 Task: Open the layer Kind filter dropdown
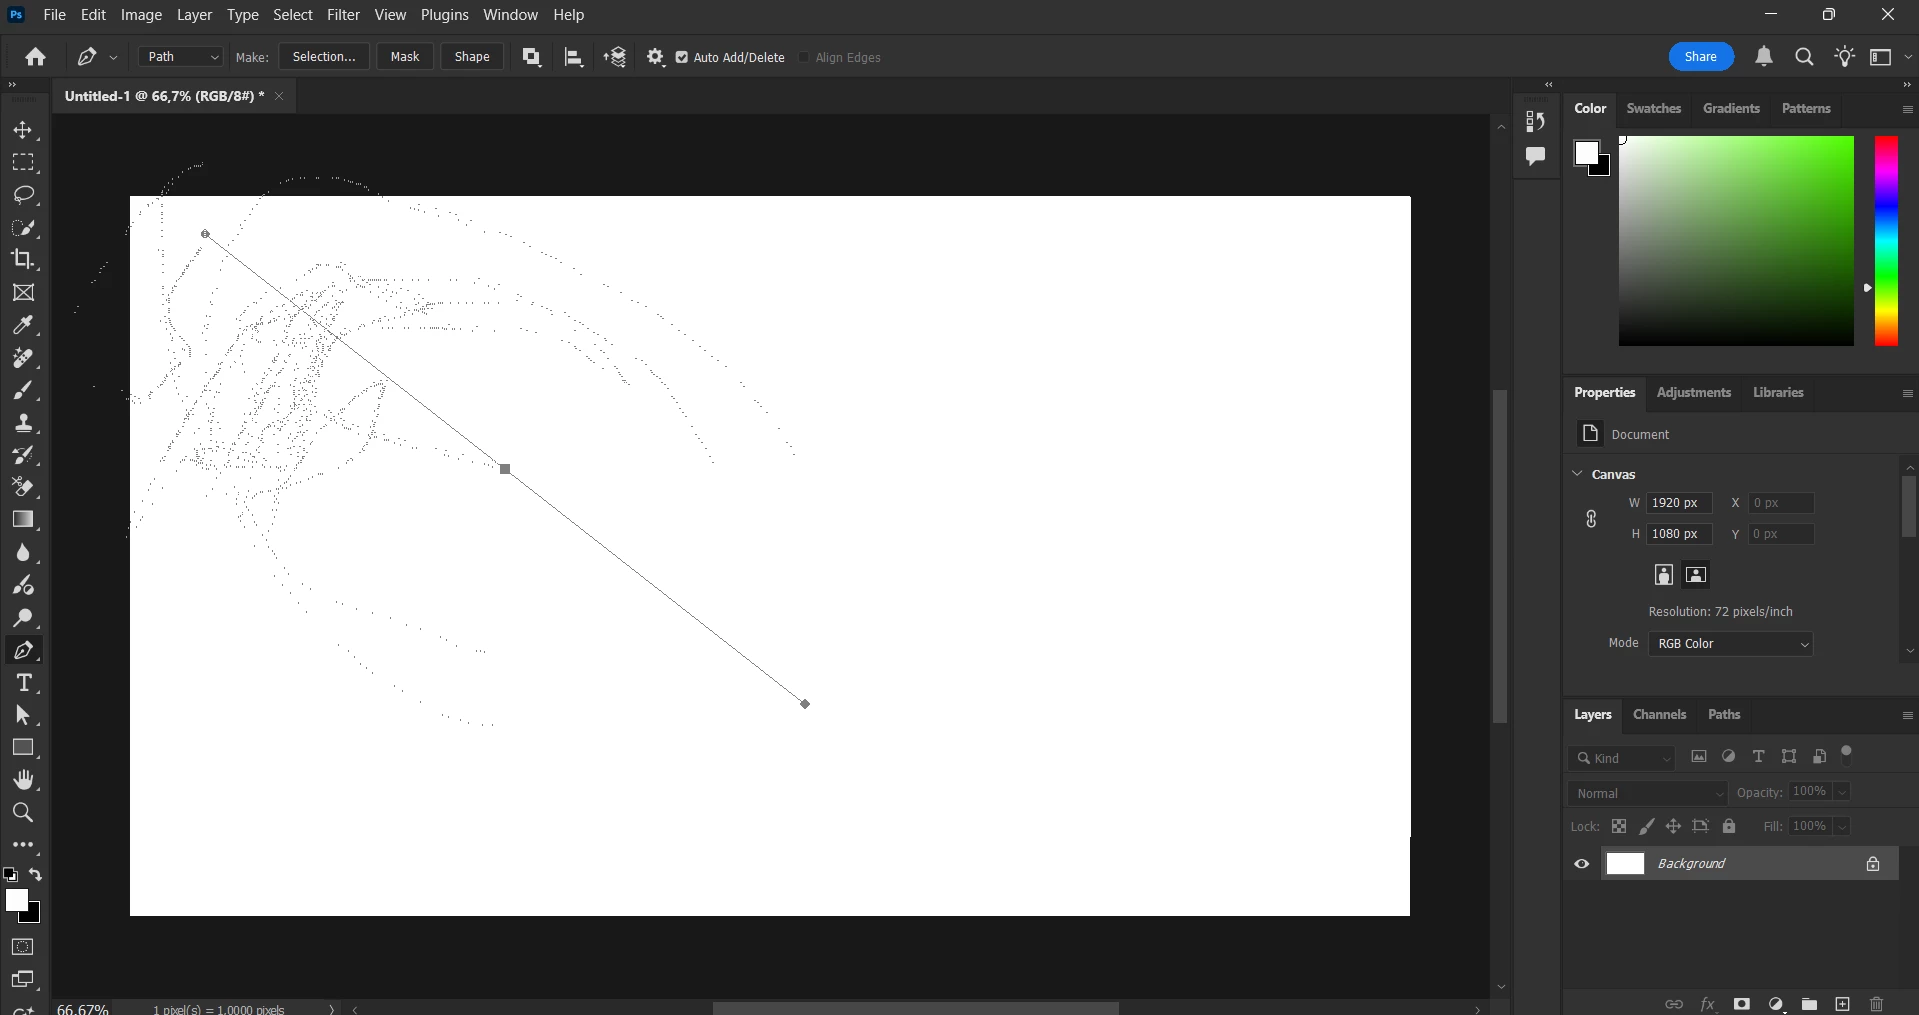1622,758
